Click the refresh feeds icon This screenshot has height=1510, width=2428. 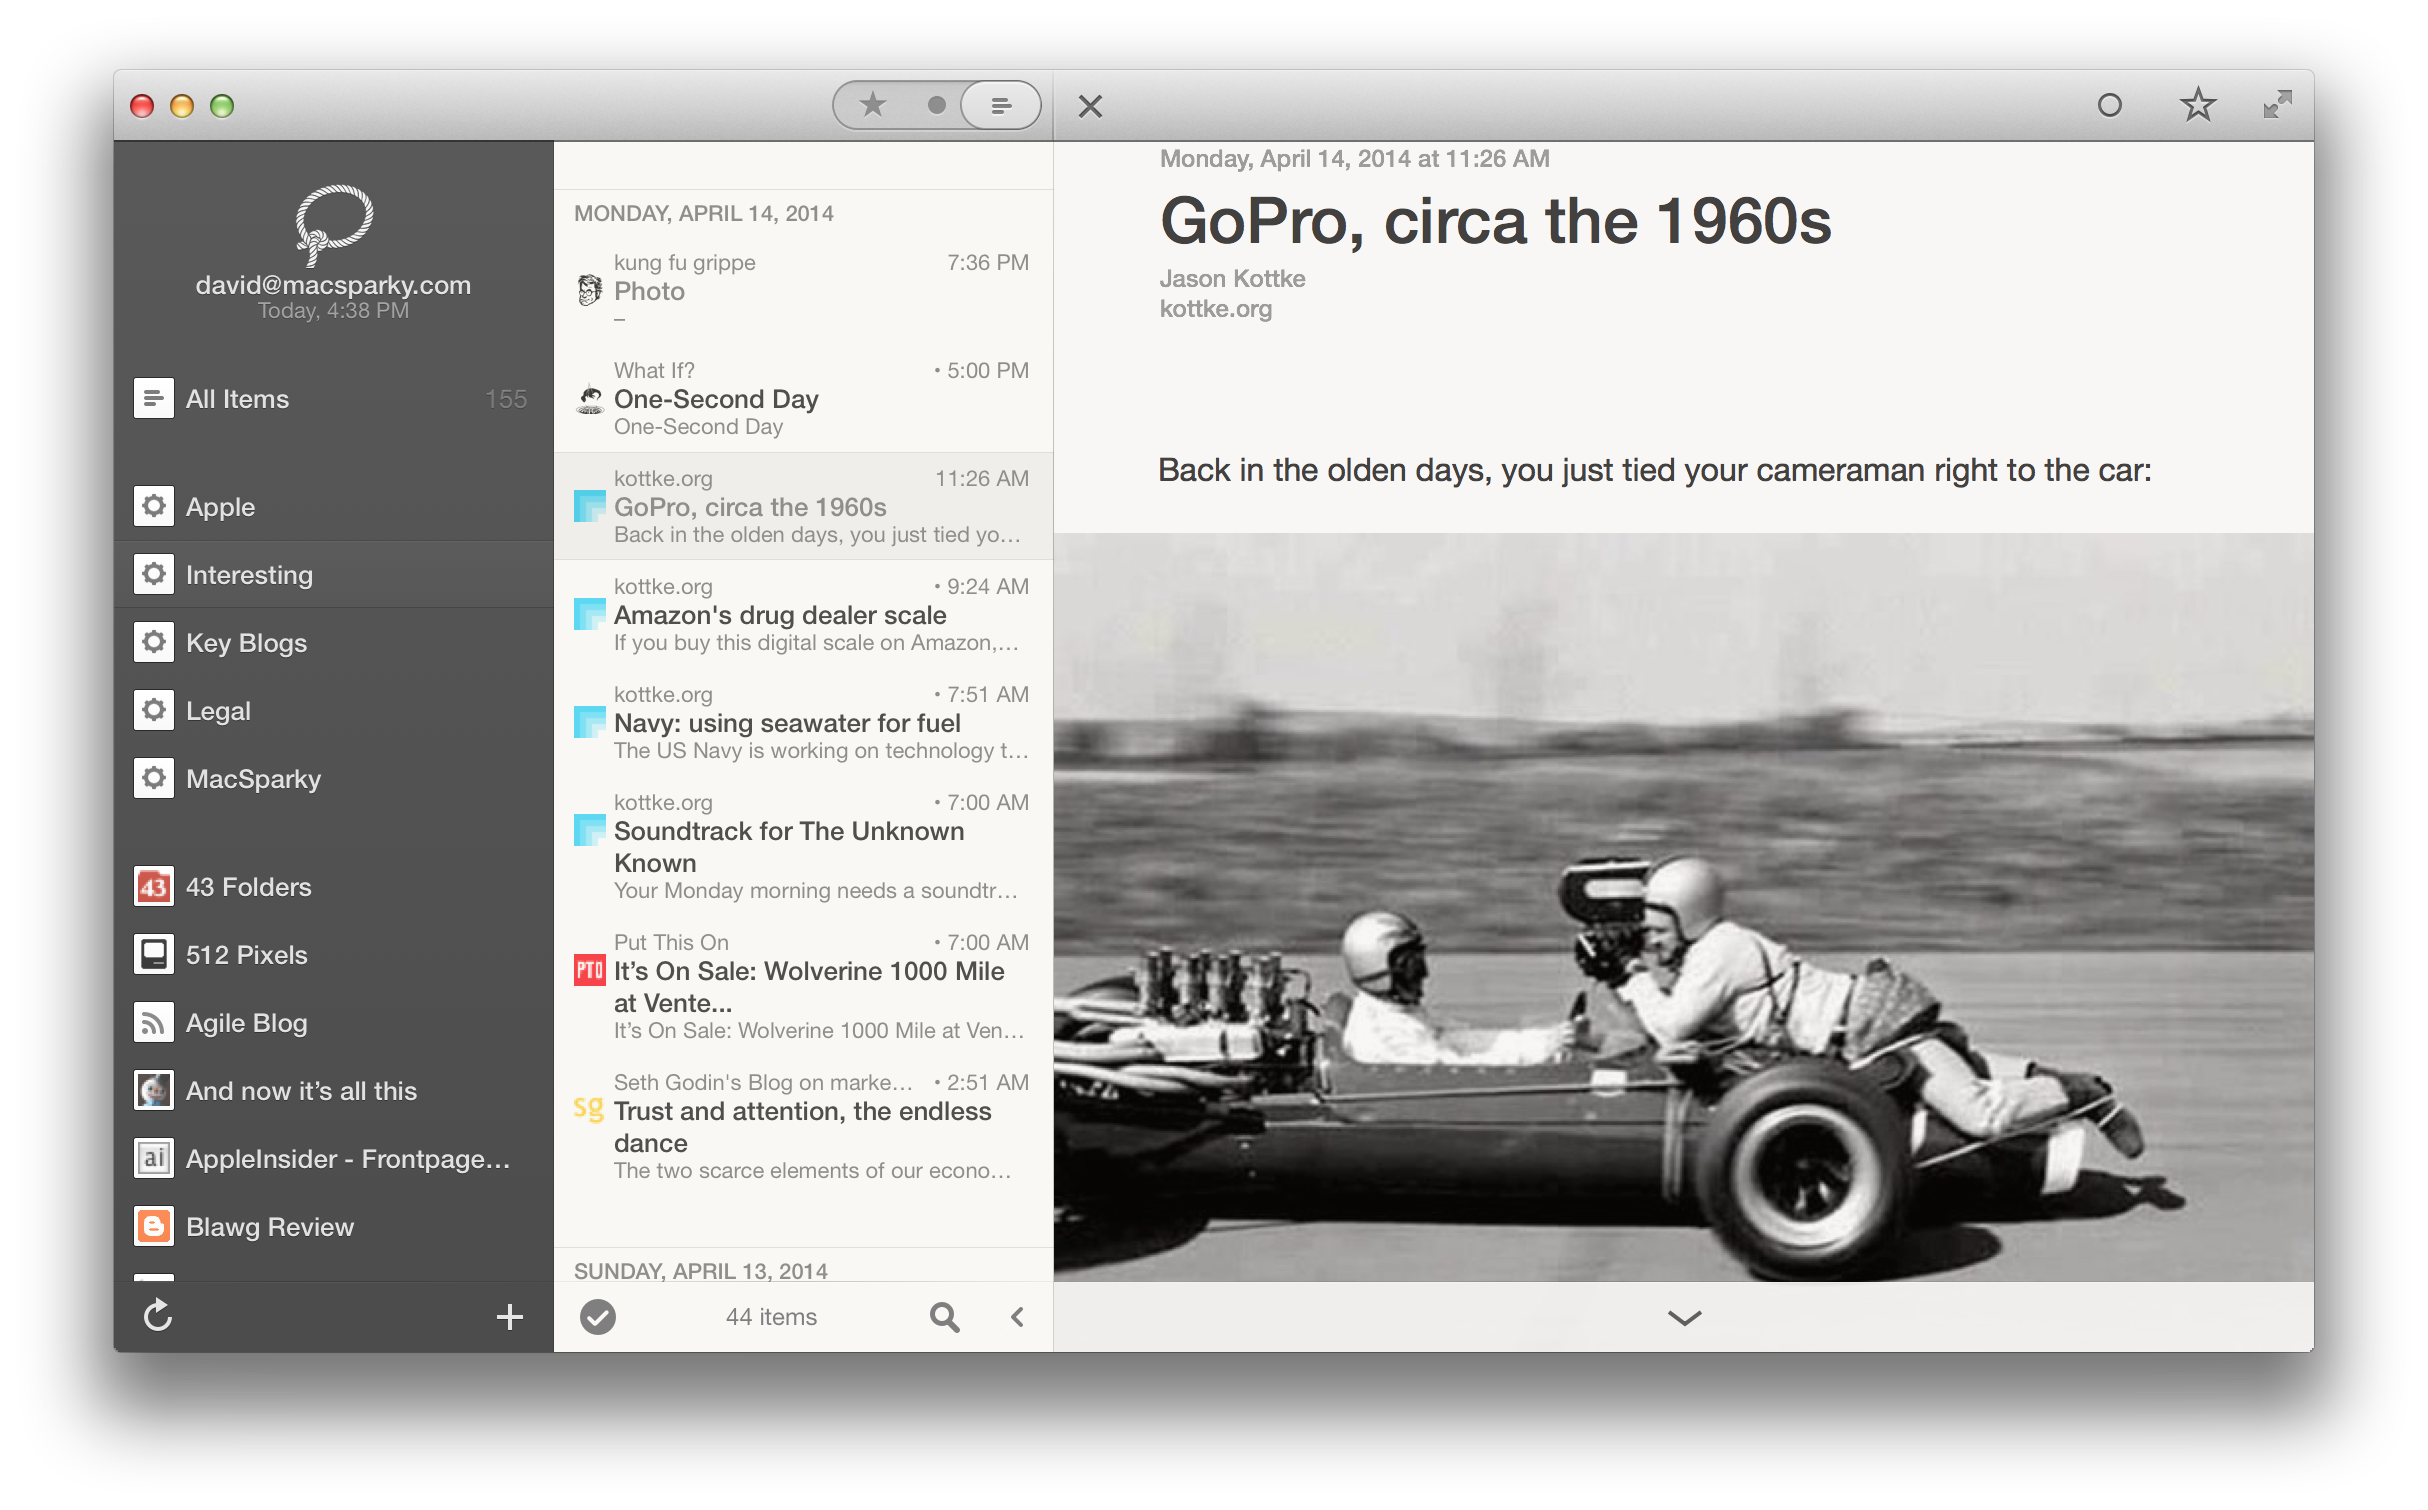(x=158, y=1316)
